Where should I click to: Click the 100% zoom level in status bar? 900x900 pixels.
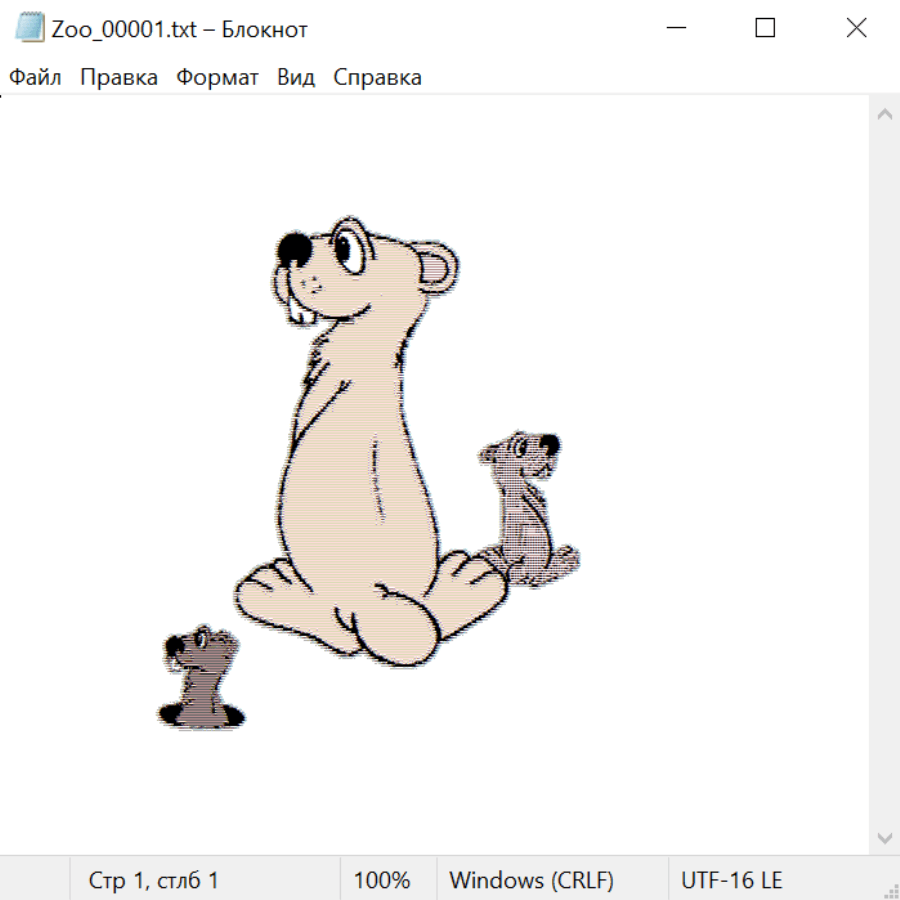(382, 880)
